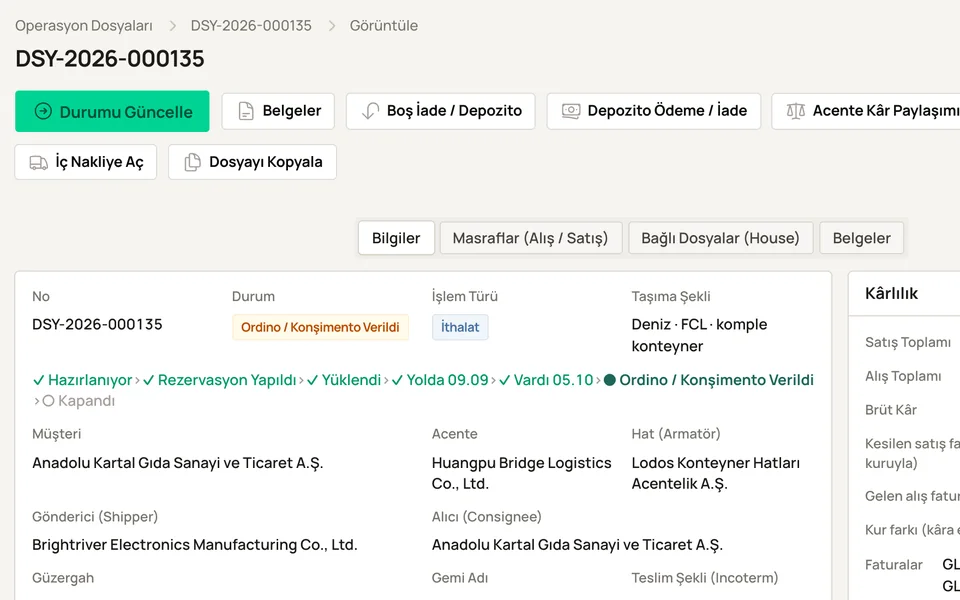960x600 pixels.
Task: Switch to the Masraflar (Alış / Satış) tab
Action: click(x=530, y=238)
